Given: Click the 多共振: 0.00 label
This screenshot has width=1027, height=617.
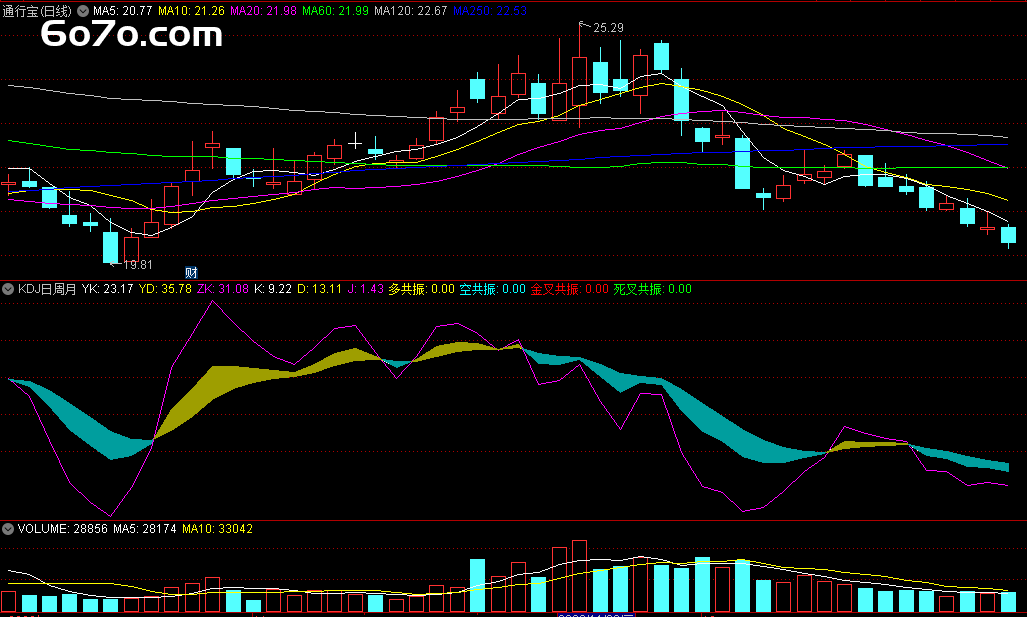Looking at the screenshot, I should pos(421,289).
